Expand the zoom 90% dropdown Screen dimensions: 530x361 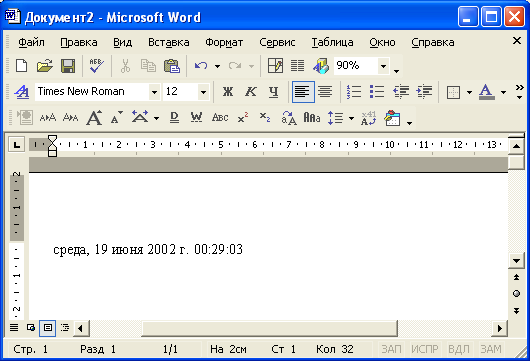click(383, 66)
